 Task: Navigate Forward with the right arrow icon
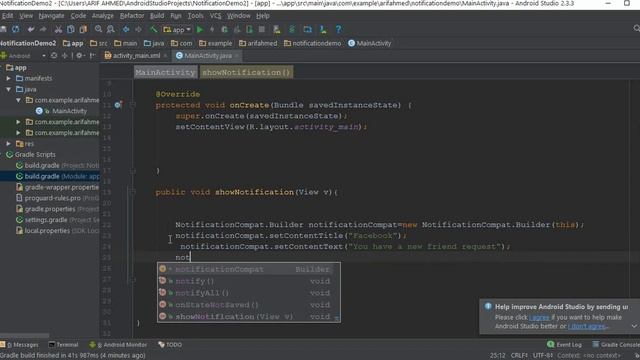[x=138, y=29]
